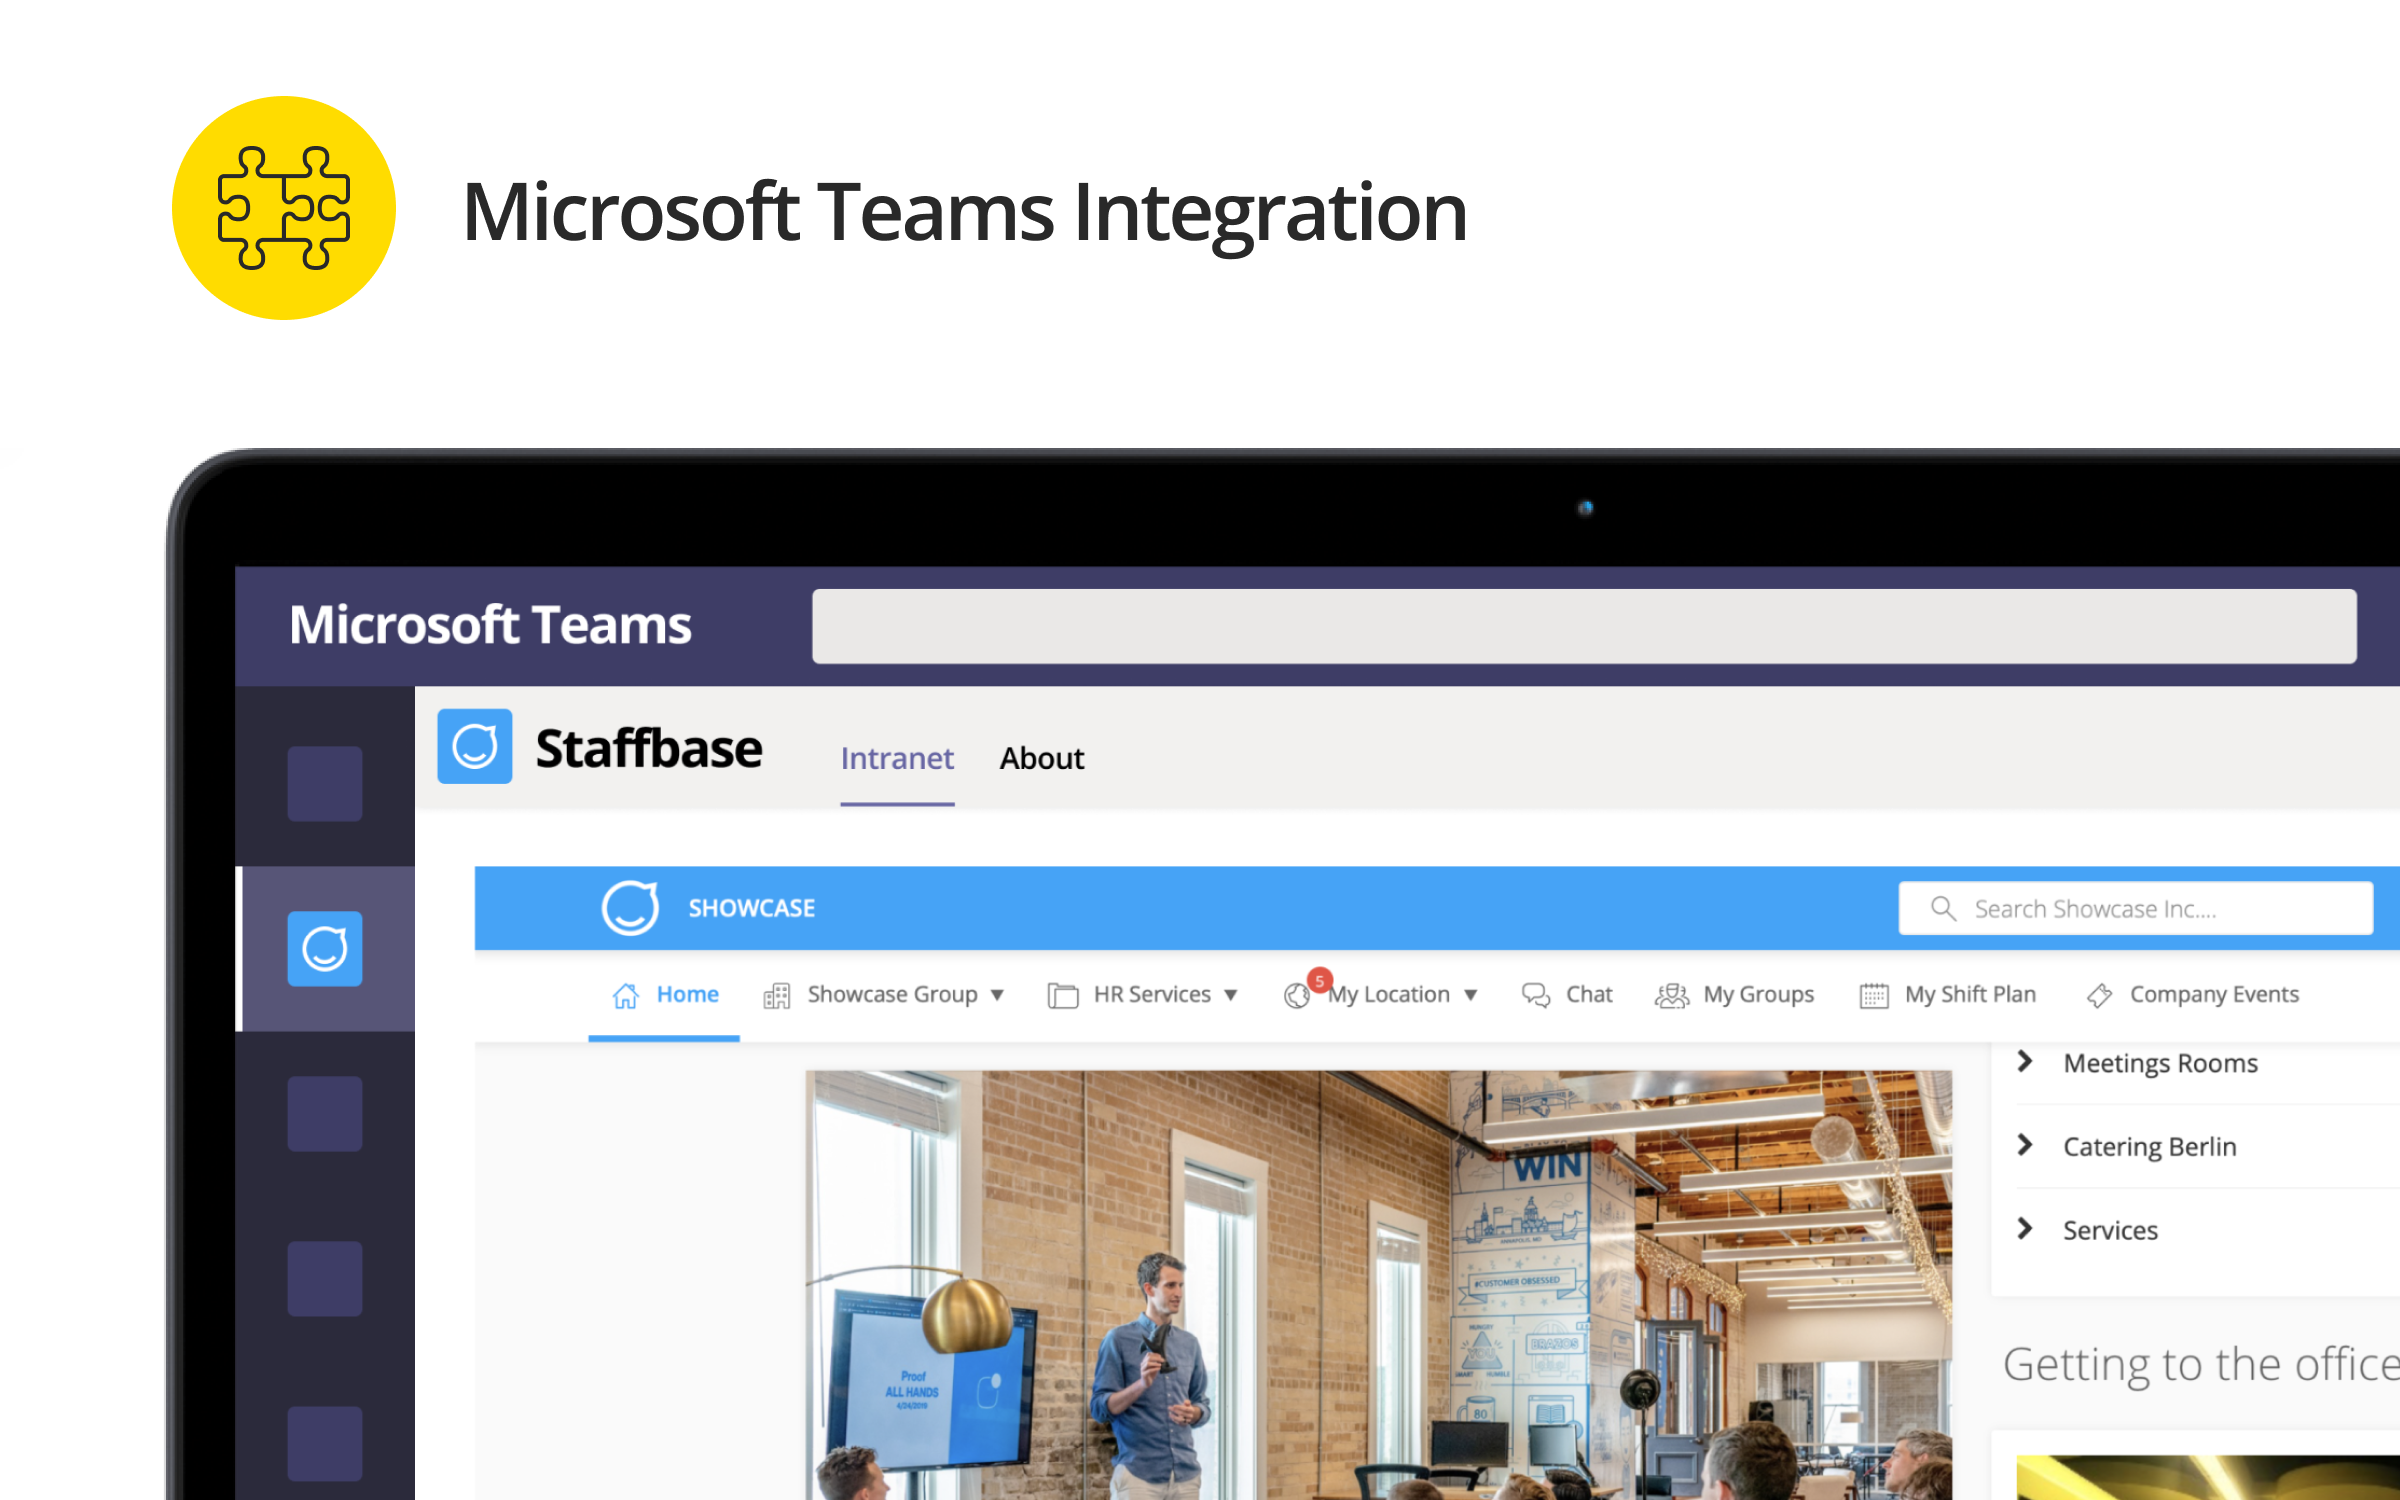Image resolution: width=2400 pixels, height=1500 pixels.
Task: Click the Microsoft Teams Integration headline
Action: [965, 212]
